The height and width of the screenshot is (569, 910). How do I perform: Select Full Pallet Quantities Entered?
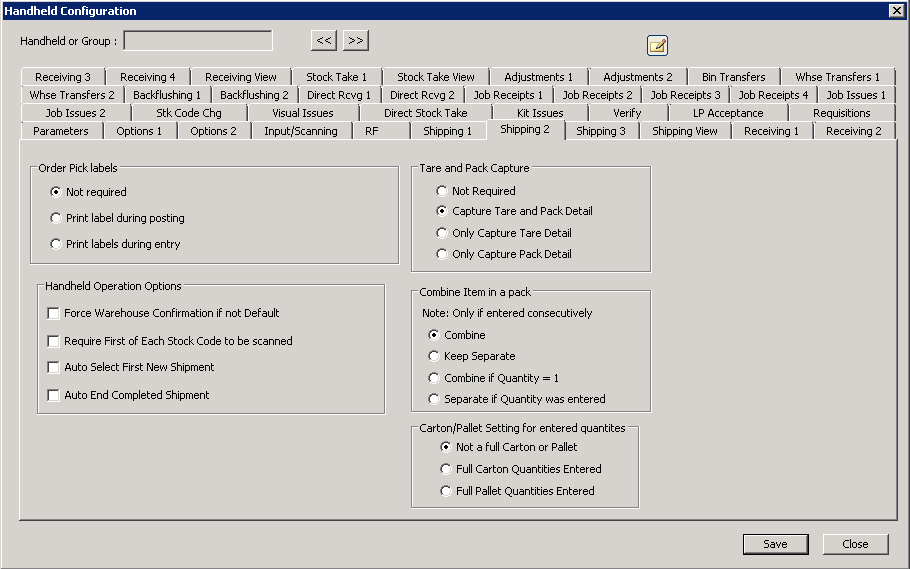[446, 491]
